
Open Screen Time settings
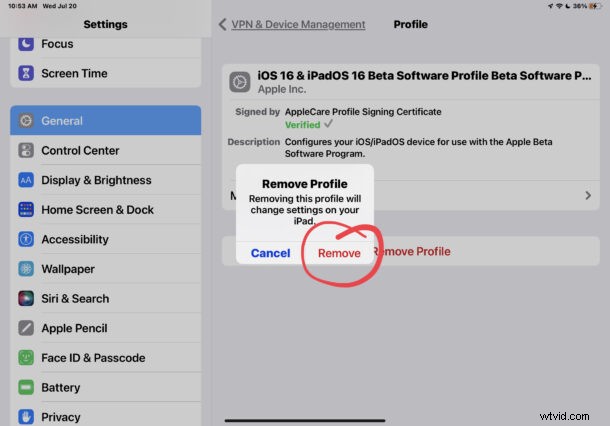pos(106,73)
